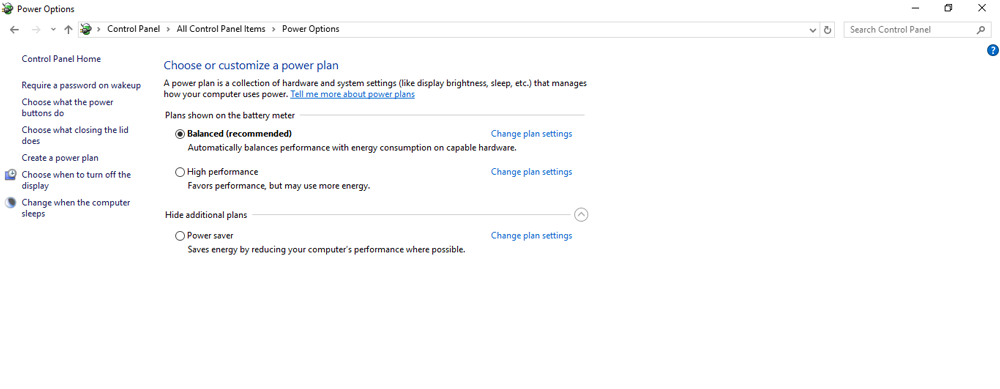The width and height of the screenshot is (1000, 389).
Task: Collapse additional plans with round chevron
Action: click(581, 215)
